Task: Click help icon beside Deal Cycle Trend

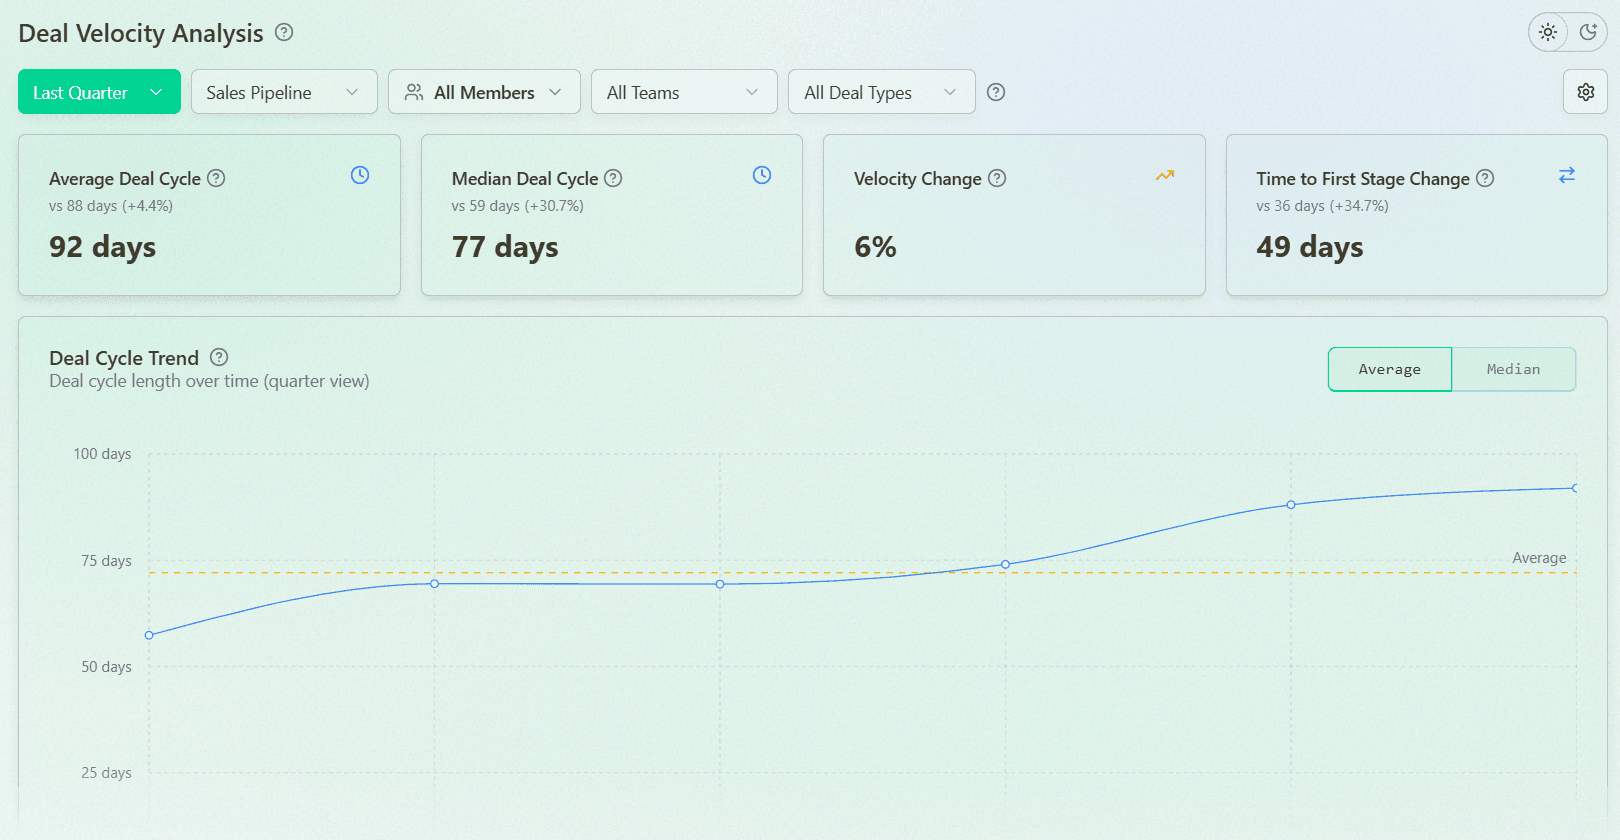Action: click(219, 357)
